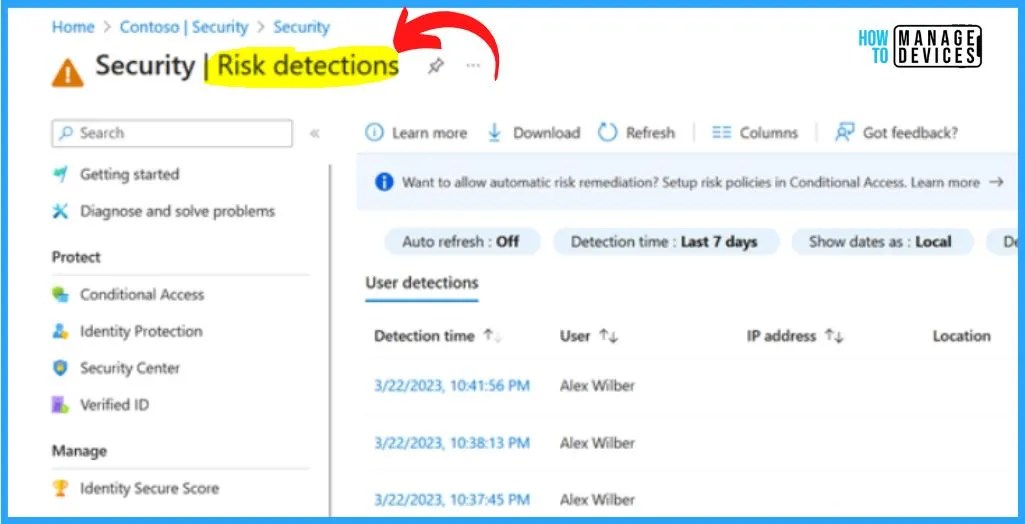The image size is (1025, 524).
Task: Open Diagnose and solve problems
Action: tap(177, 211)
